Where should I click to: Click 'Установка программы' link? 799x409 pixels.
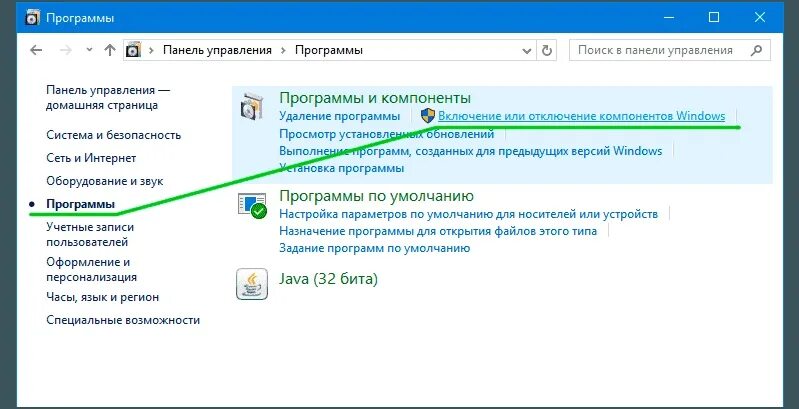point(341,168)
